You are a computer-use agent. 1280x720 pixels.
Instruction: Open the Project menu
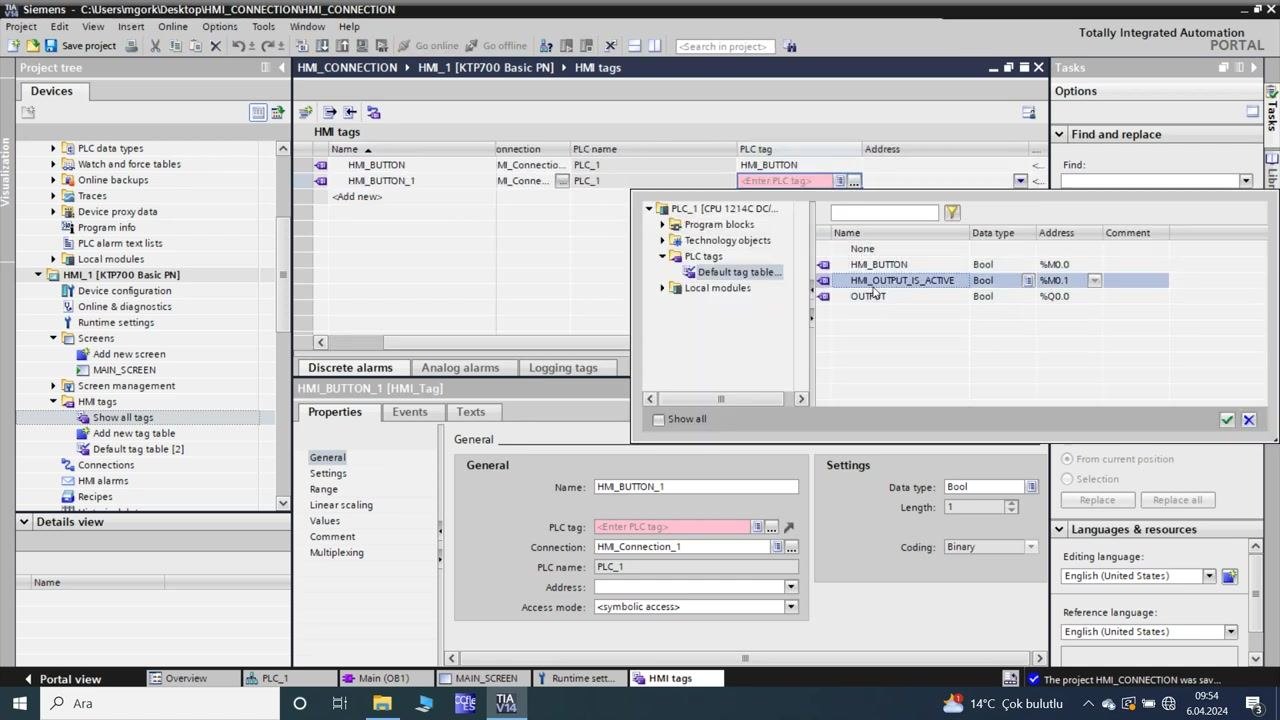[x=21, y=27]
